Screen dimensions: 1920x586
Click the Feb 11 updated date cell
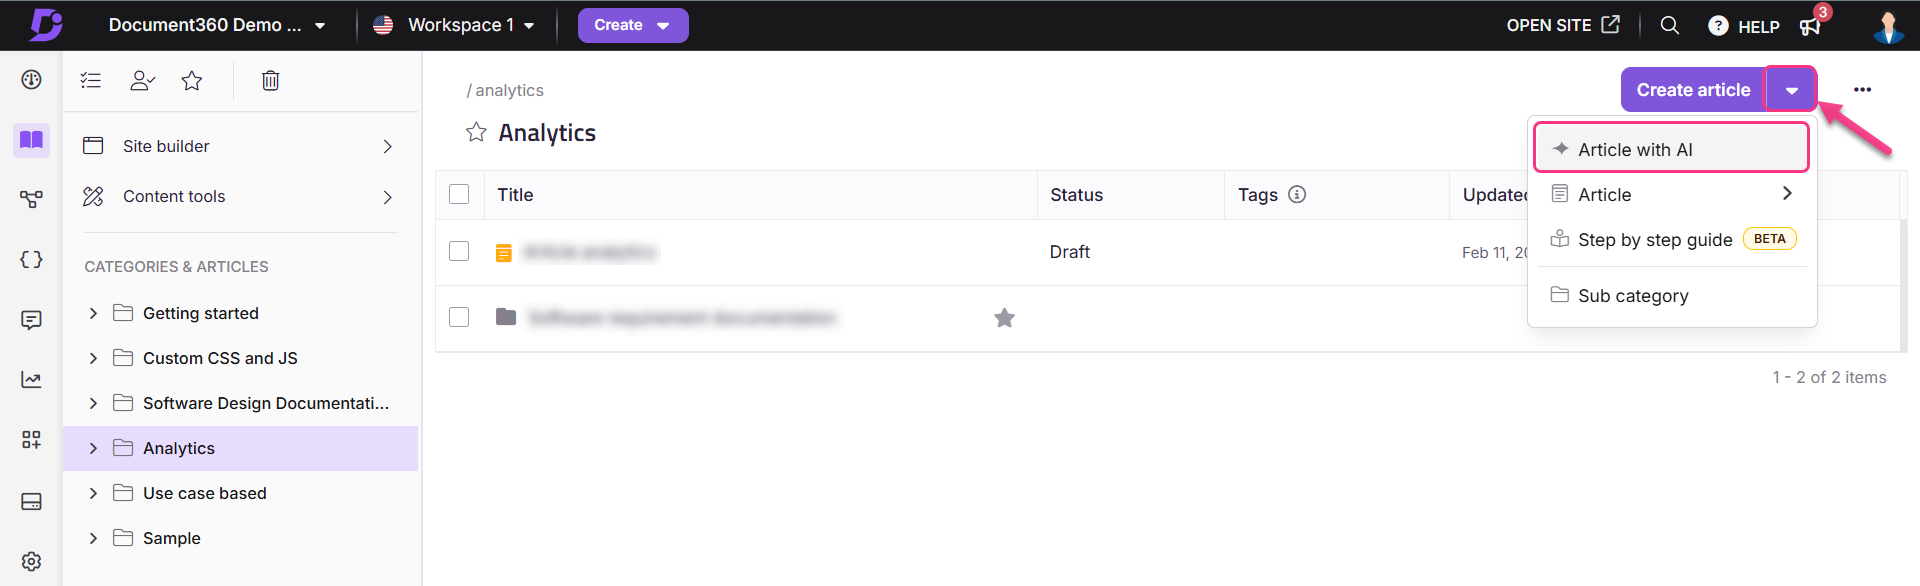1495,253
